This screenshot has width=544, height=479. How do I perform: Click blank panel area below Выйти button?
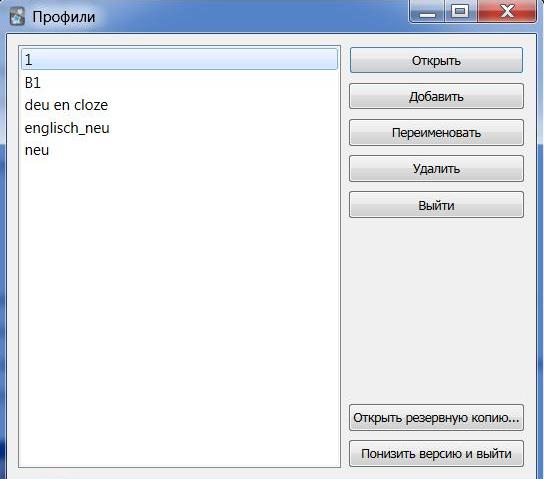[436, 310]
